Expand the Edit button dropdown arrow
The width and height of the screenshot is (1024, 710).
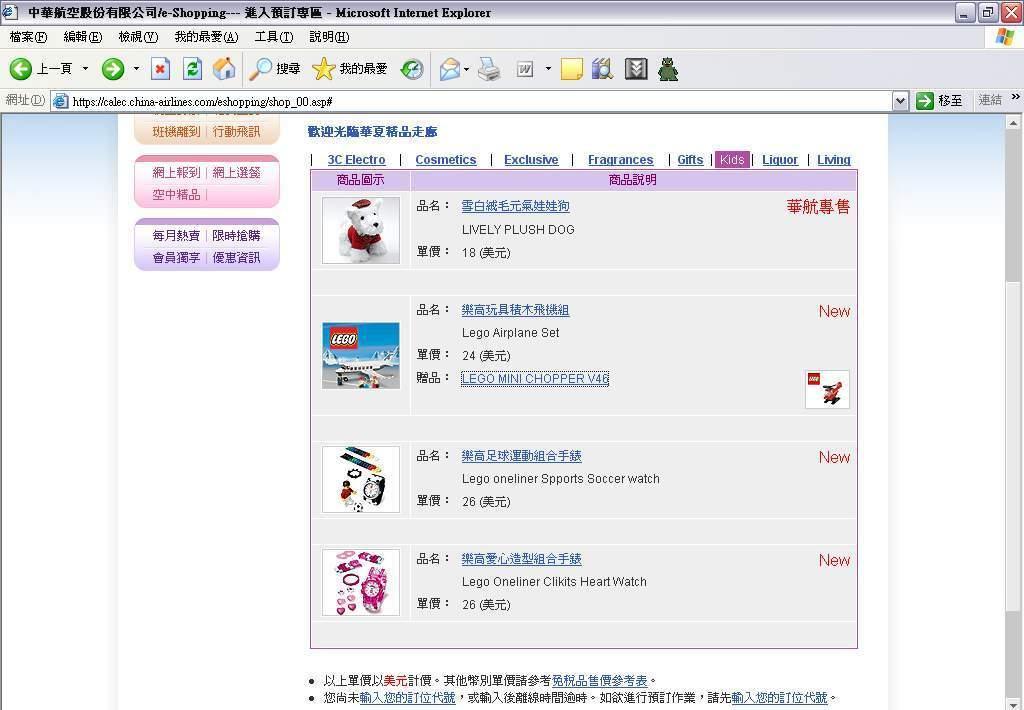point(548,69)
